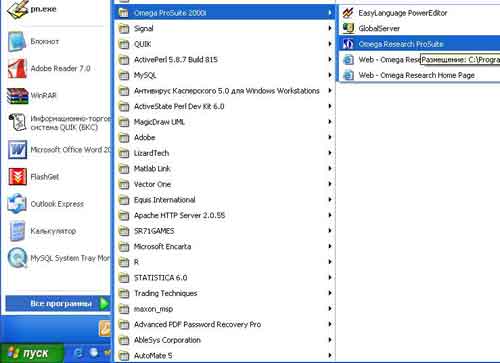Click AutoMate 5 folder icon

[x=124, y=356]
